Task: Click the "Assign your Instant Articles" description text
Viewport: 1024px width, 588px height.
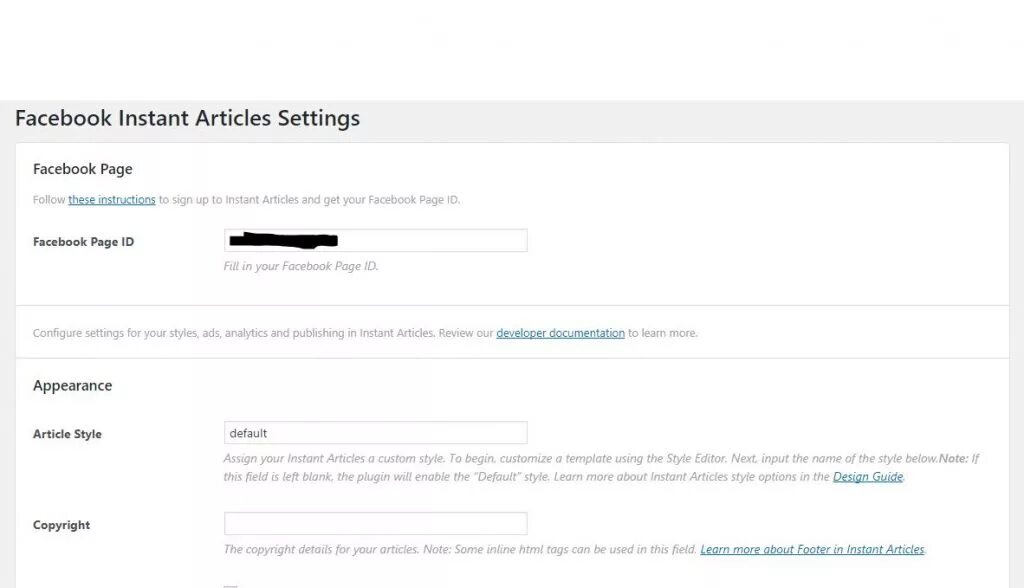Action: [400, 459]
